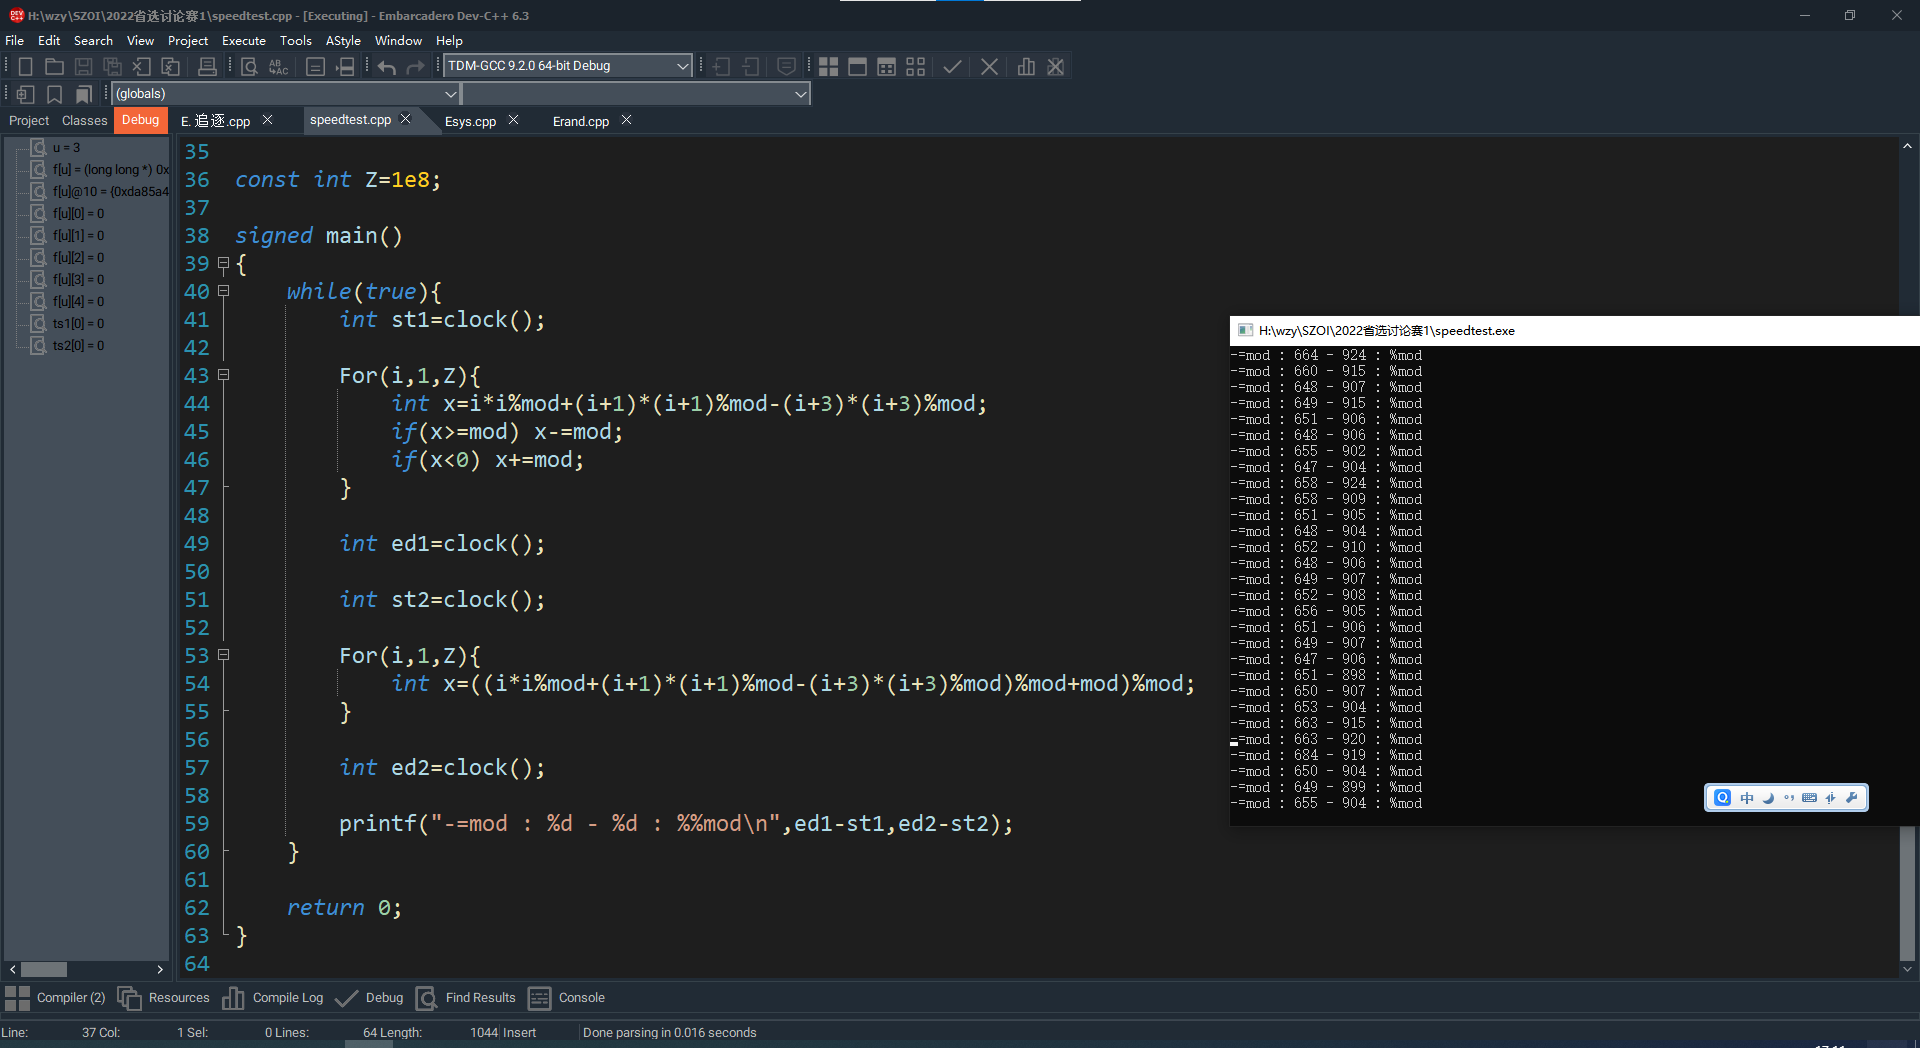
Task: Click the Find magnifier toolbar icon
Action: [249, 67]
